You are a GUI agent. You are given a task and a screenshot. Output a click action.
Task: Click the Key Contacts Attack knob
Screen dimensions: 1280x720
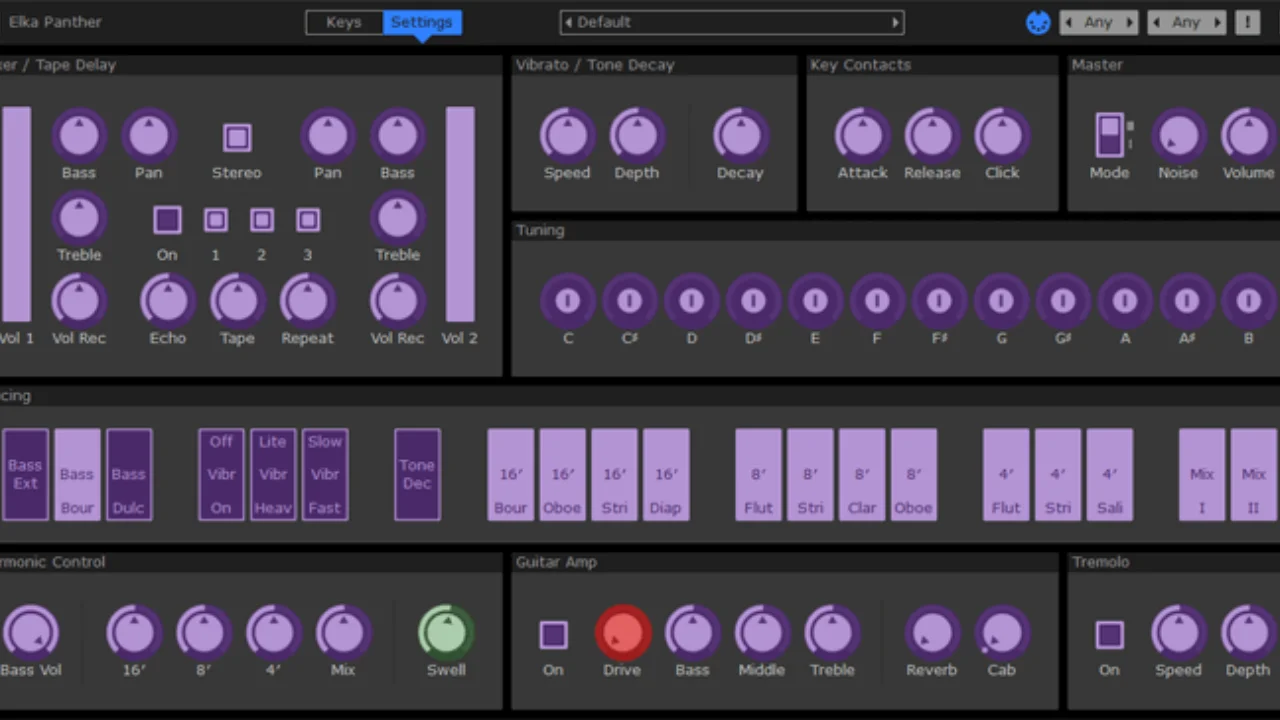pos(862,135)
